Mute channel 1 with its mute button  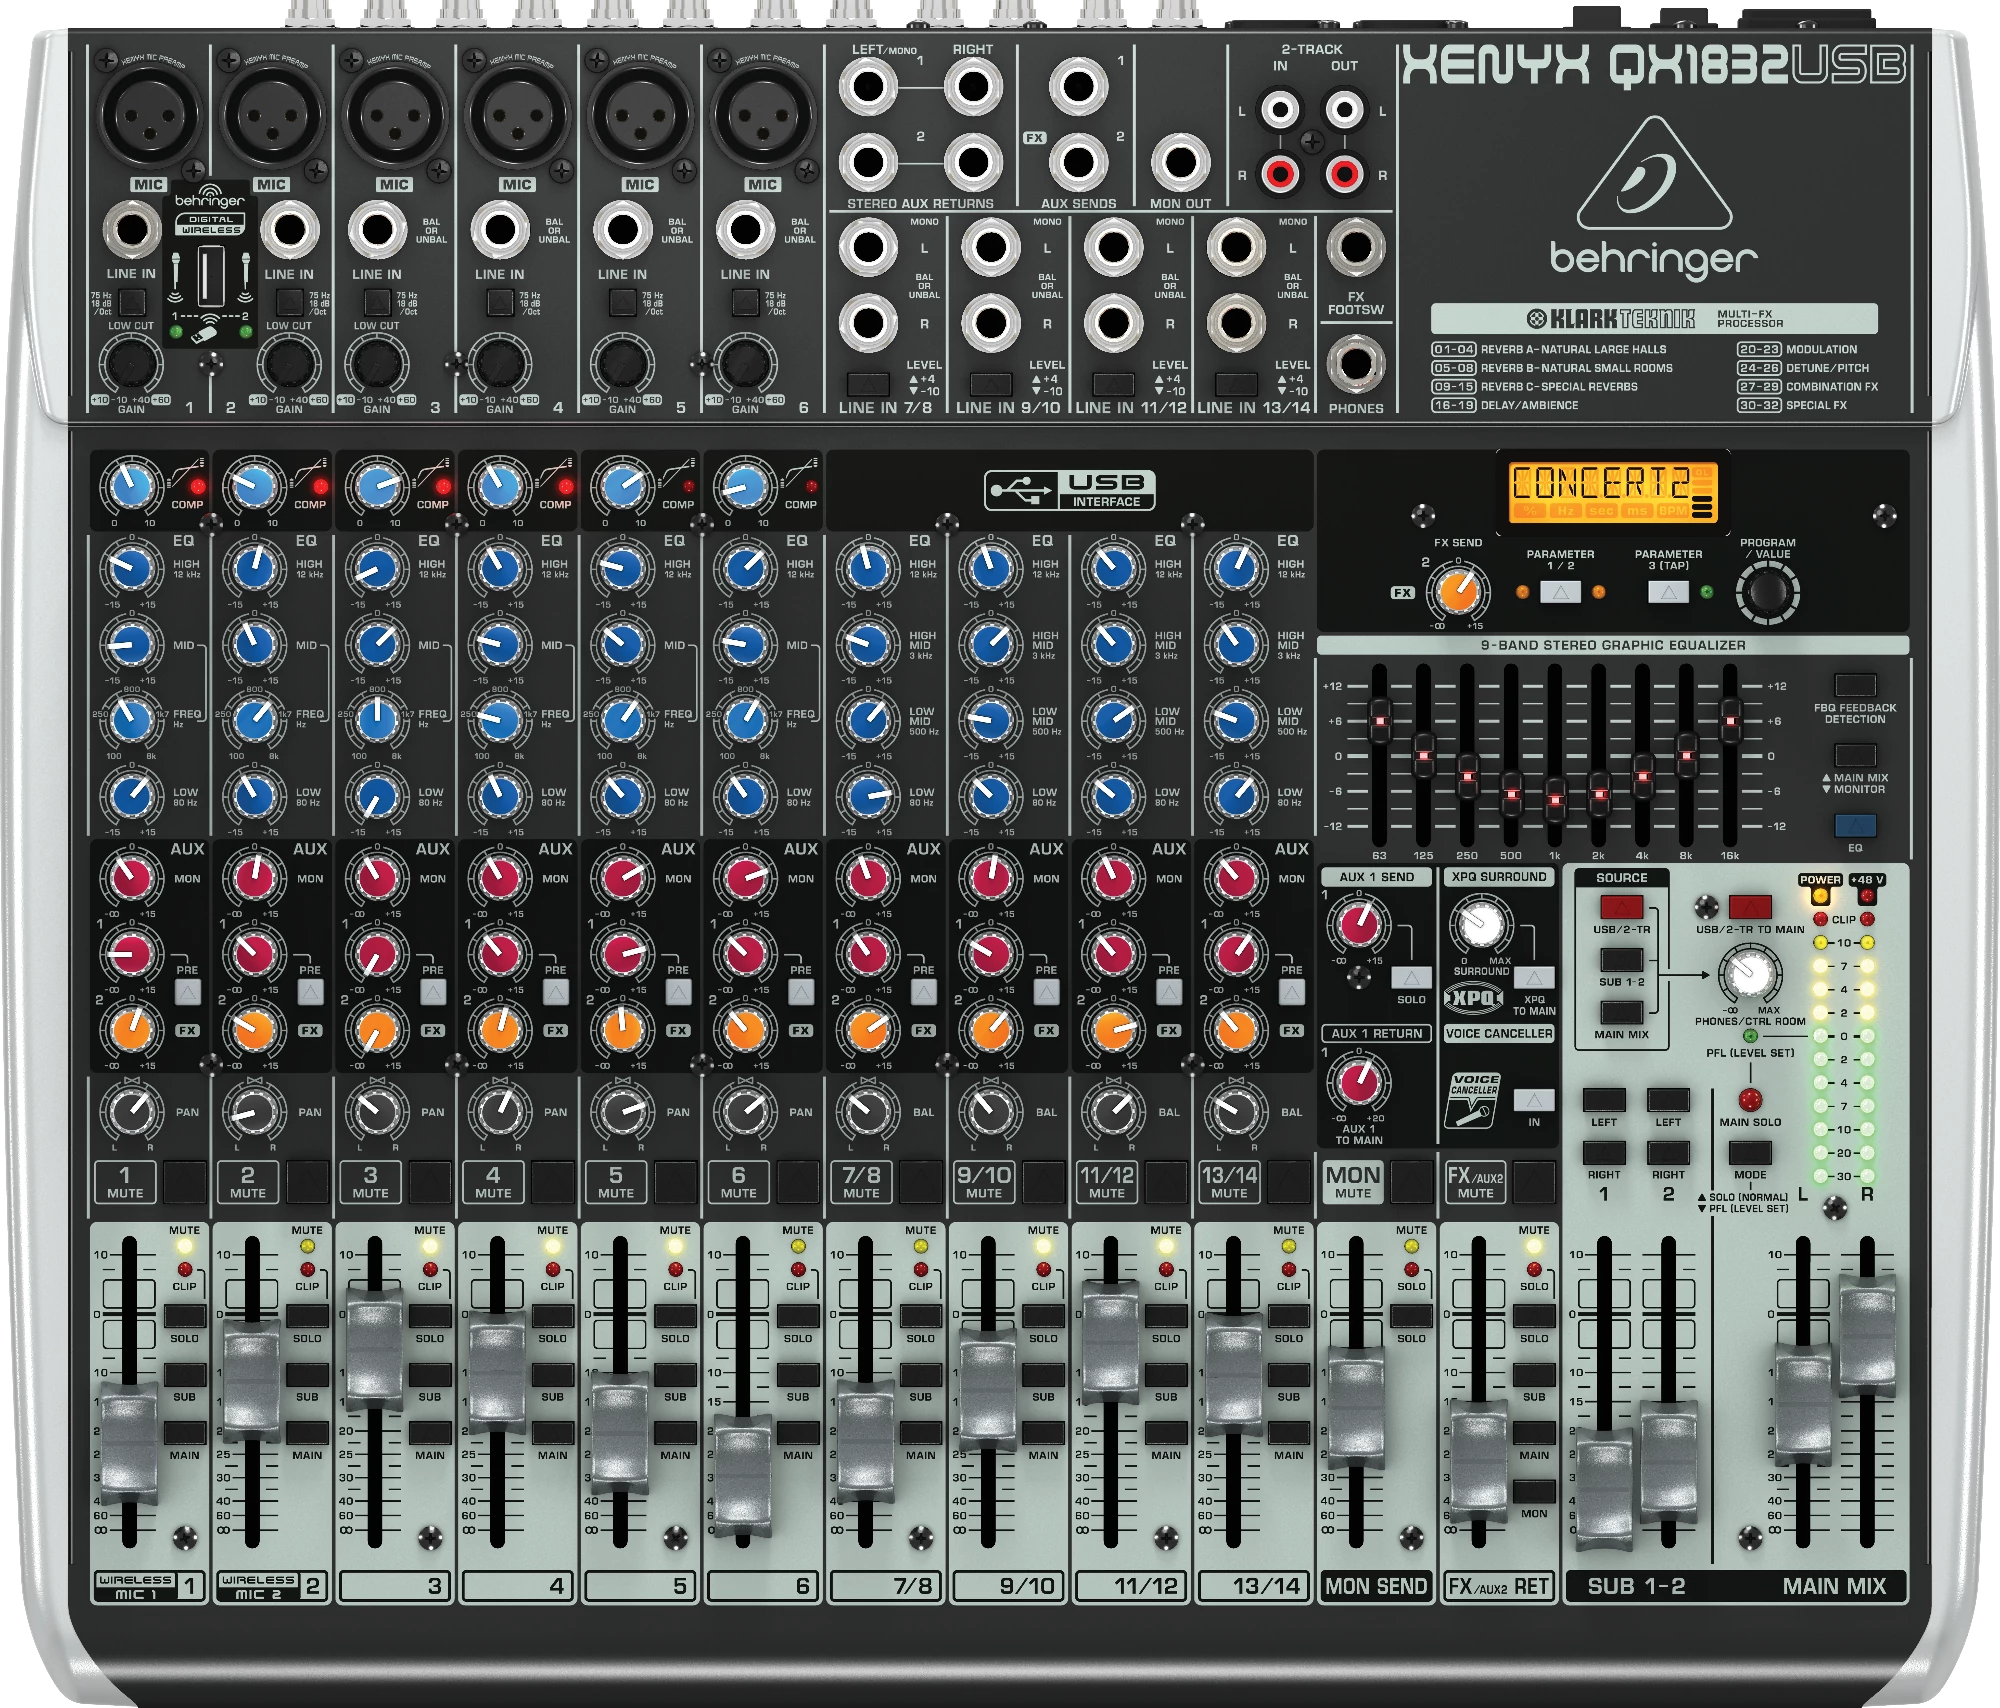[x=185, y=1181]
